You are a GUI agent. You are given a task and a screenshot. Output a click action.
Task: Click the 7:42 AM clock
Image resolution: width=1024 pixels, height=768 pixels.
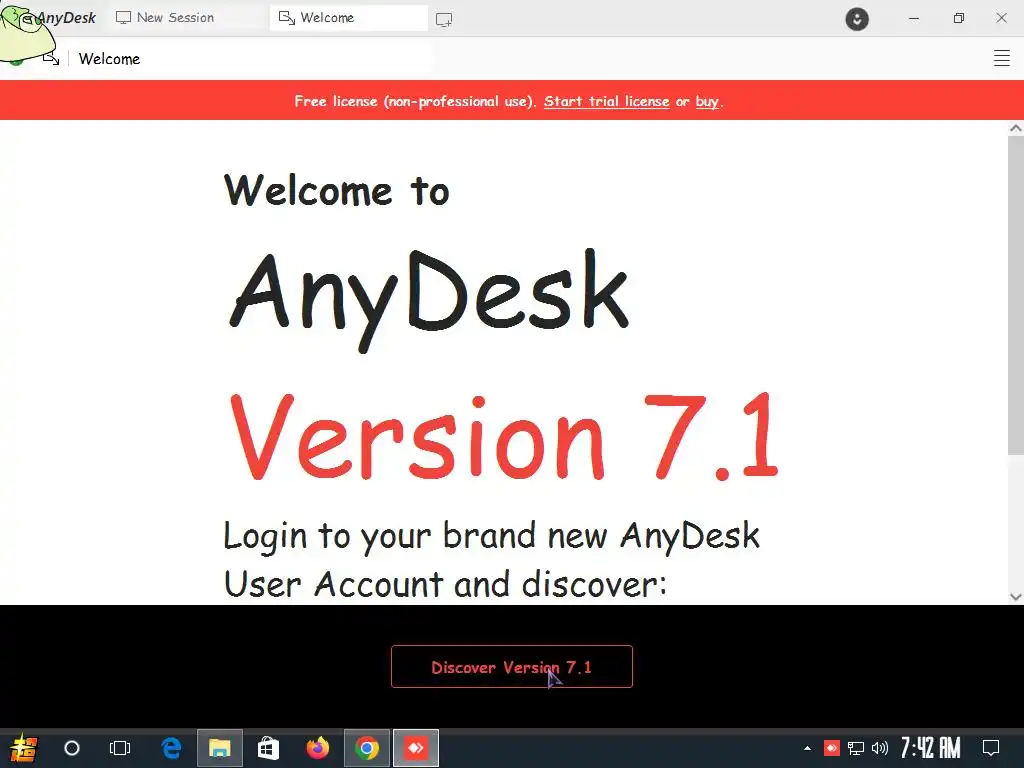tap(931, 748)
